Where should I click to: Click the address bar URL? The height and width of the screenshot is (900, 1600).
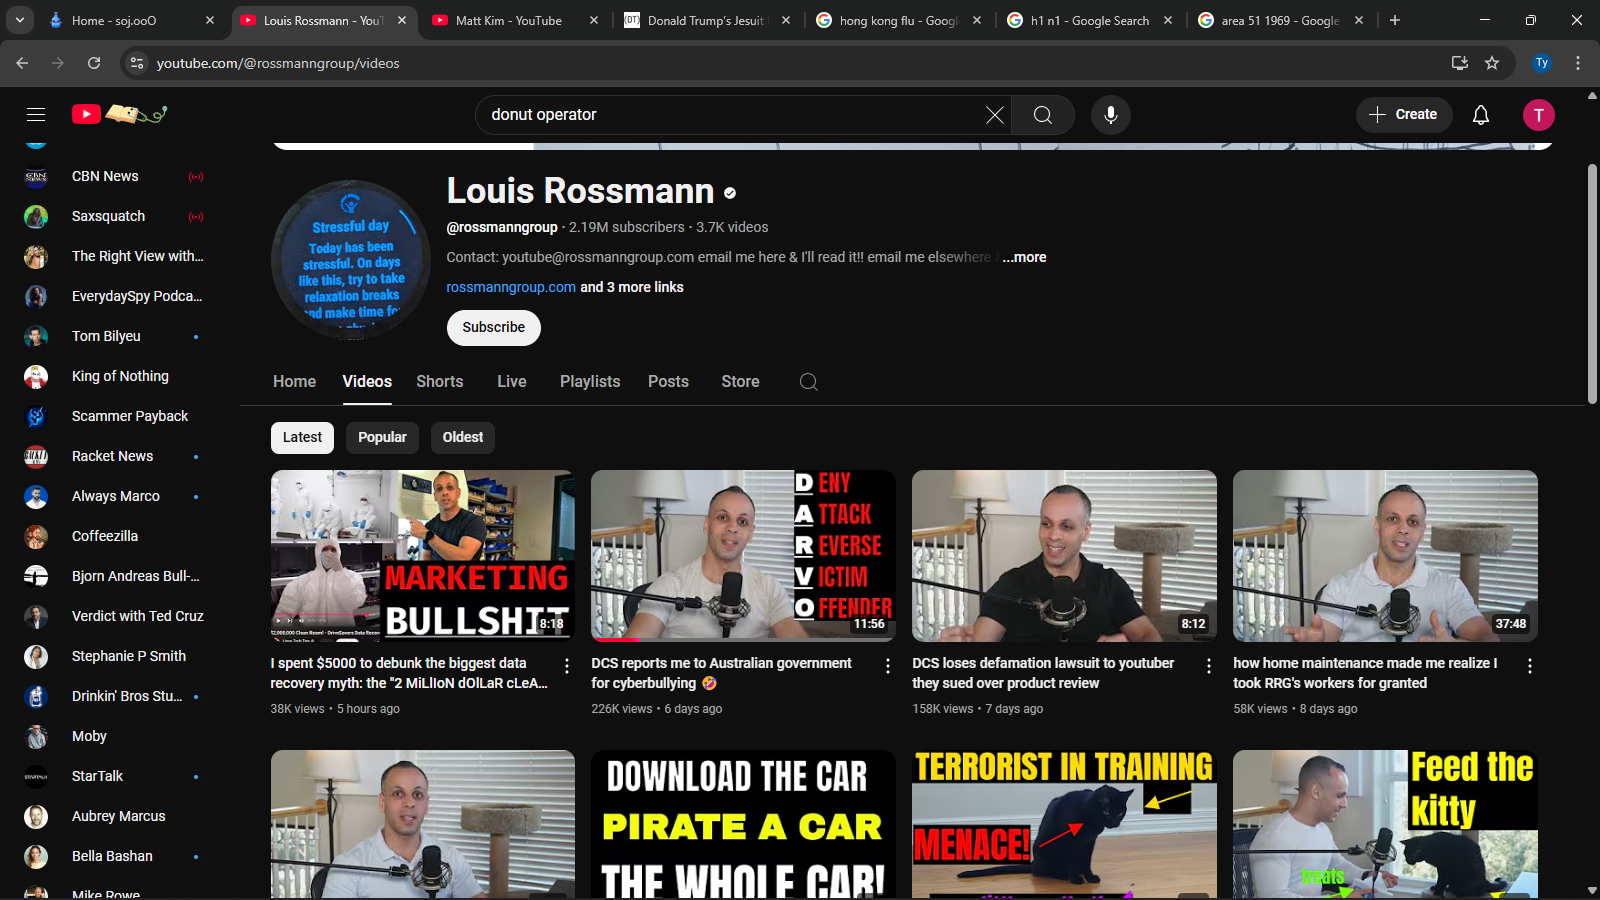click(x=278, y=63)
